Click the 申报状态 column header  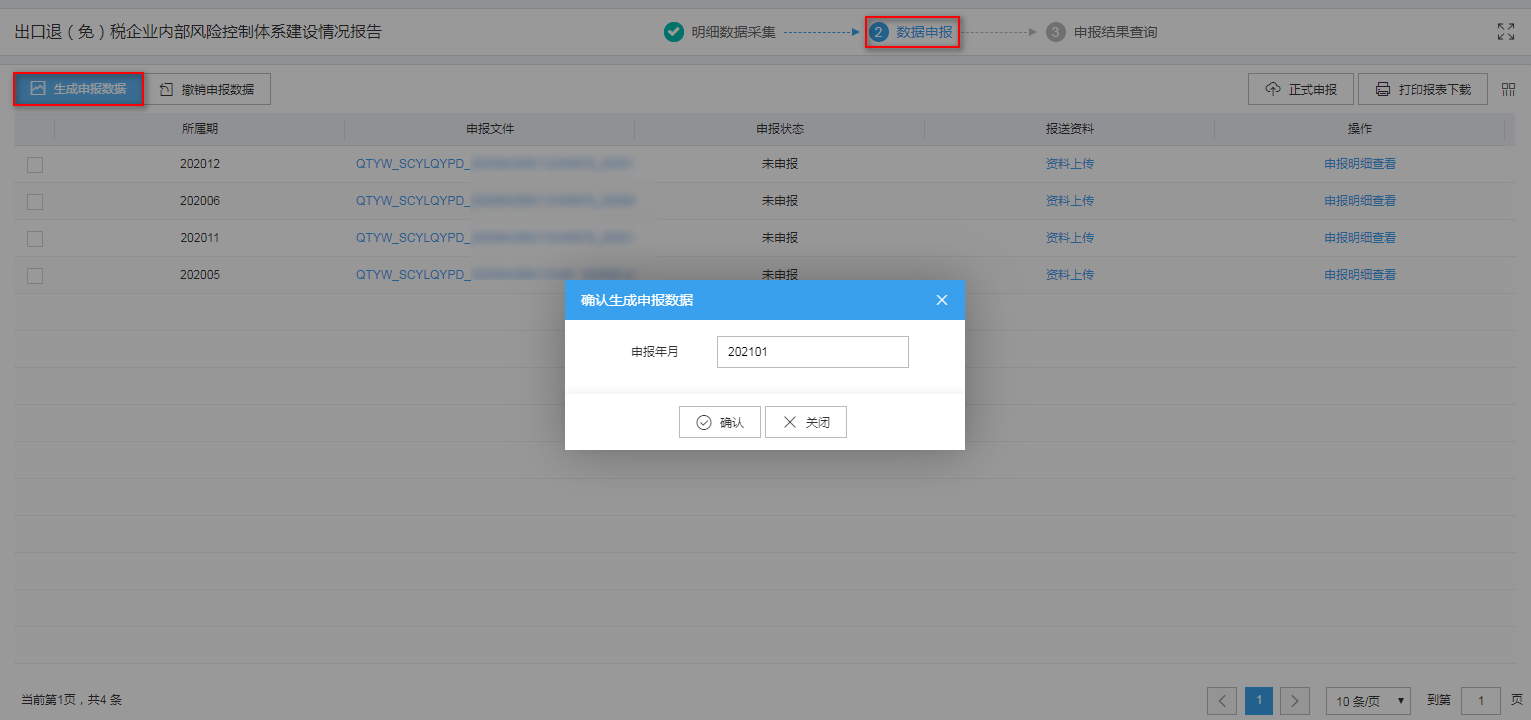click(x=780, y=129)
